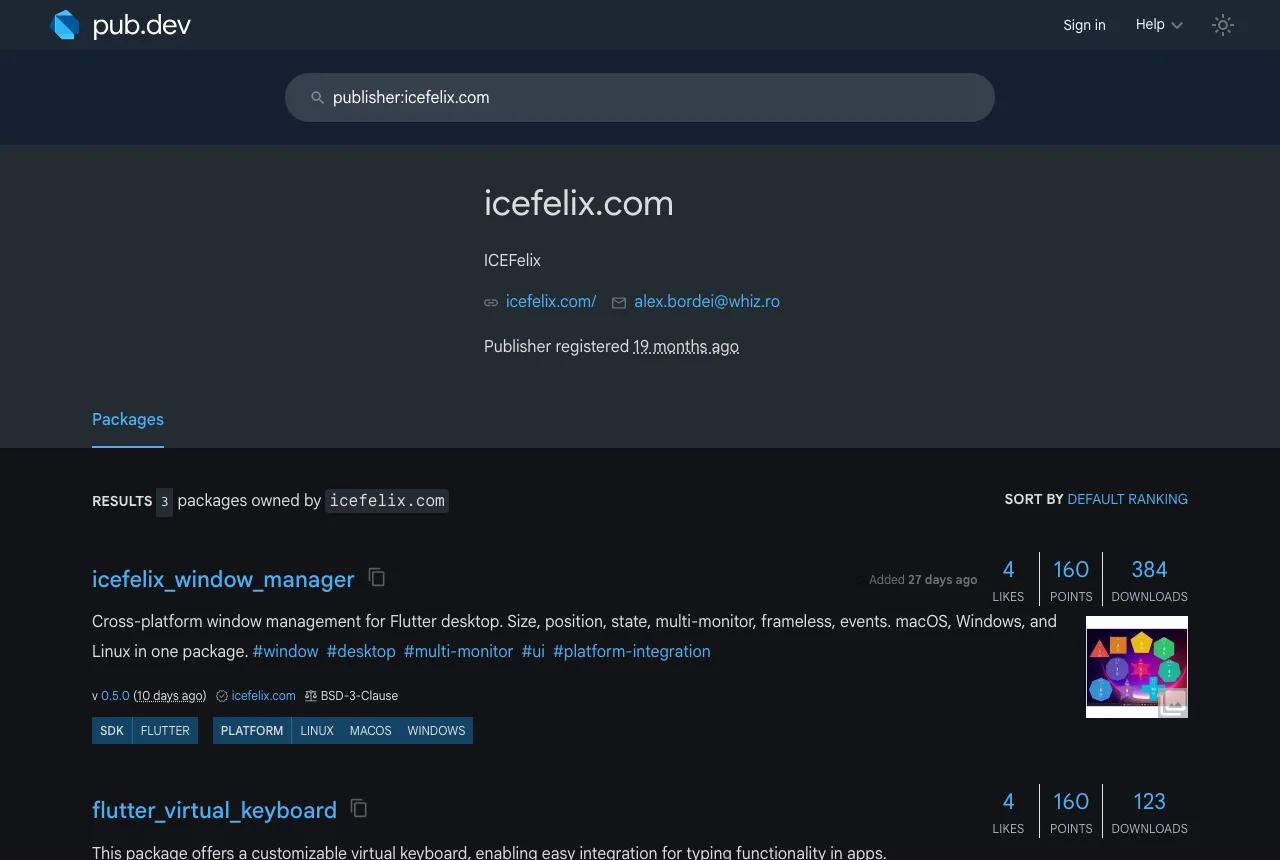Open the icefelix_window_manager screenshot thumbnail
Viewport: 1280px width, 860px height.
point(1137,666)
